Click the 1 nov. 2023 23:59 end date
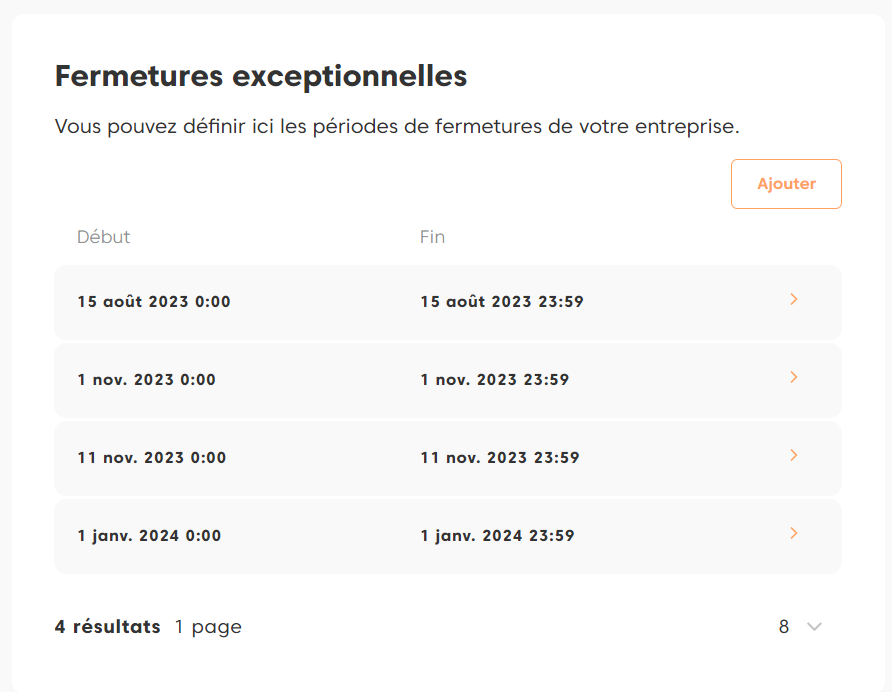This screenshot has width=892, height=692. coord(495,379)
